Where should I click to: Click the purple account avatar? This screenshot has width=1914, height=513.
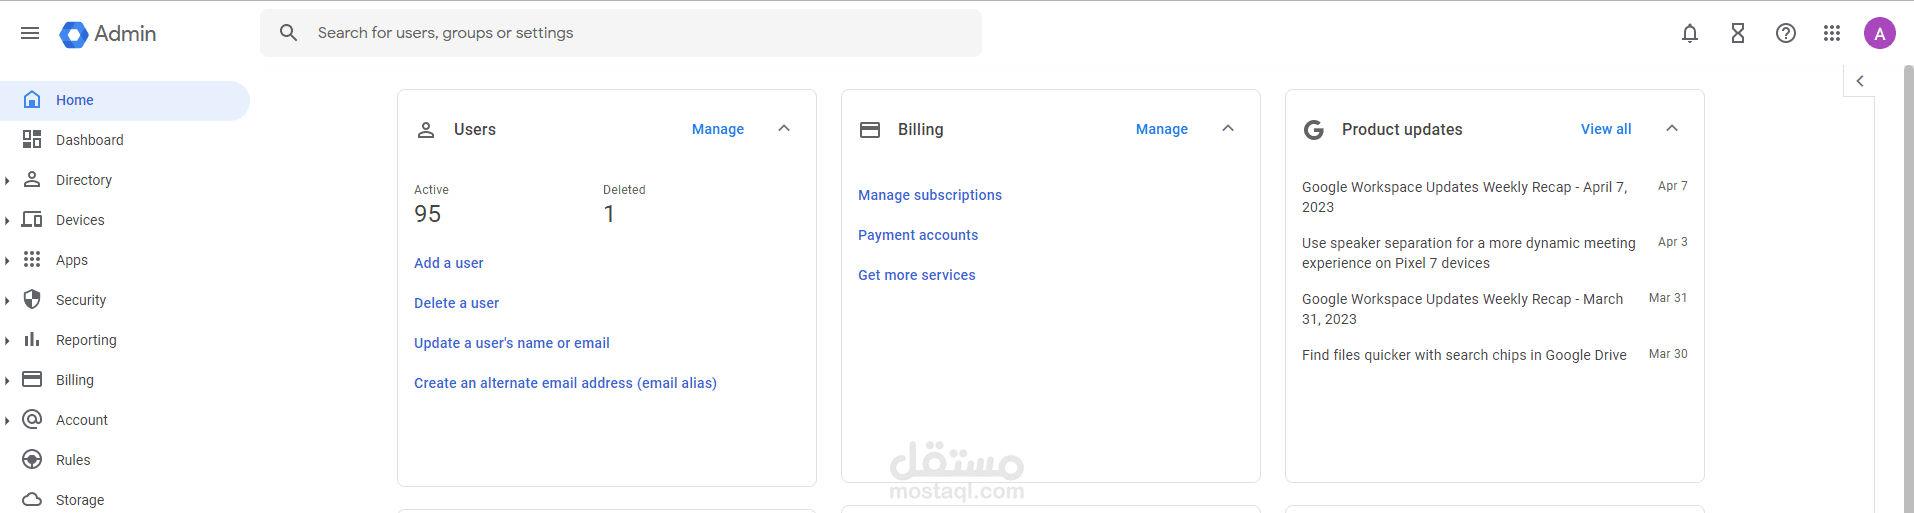click(1880, 33)
